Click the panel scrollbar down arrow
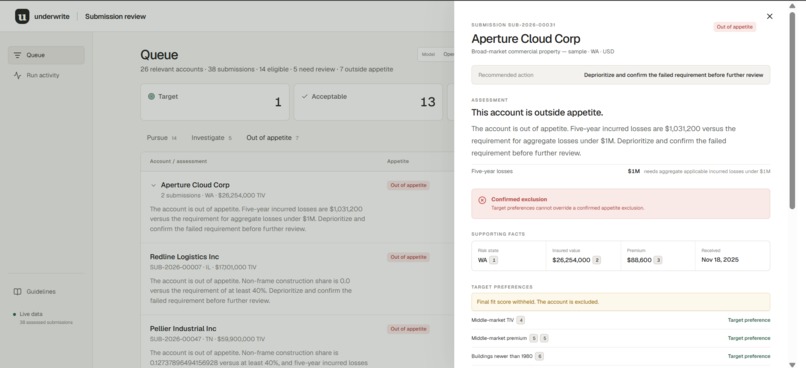 coord(792,364)
